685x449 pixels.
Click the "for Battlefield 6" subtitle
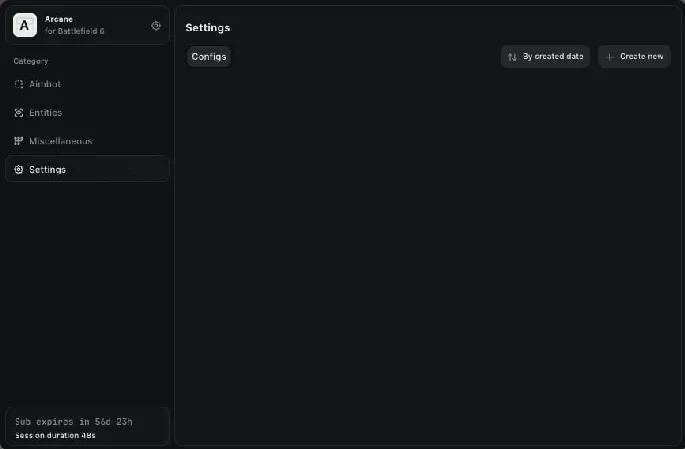point(74,31)
